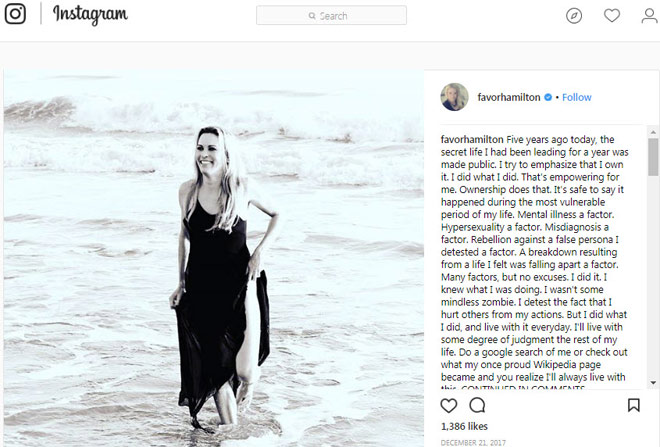Click the Instagram camera logo icon

[x=15, y=15]
